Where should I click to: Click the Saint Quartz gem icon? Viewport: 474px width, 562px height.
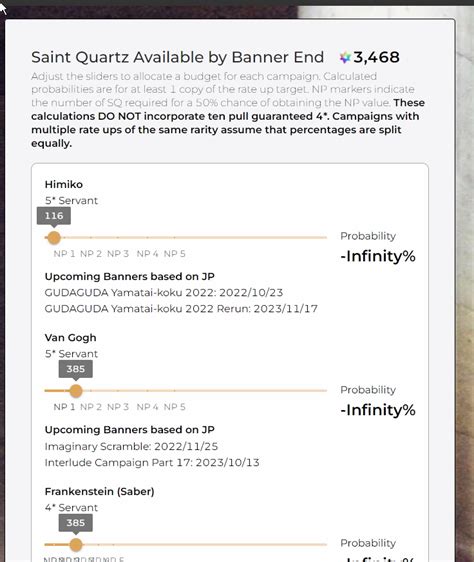(345, 57)
